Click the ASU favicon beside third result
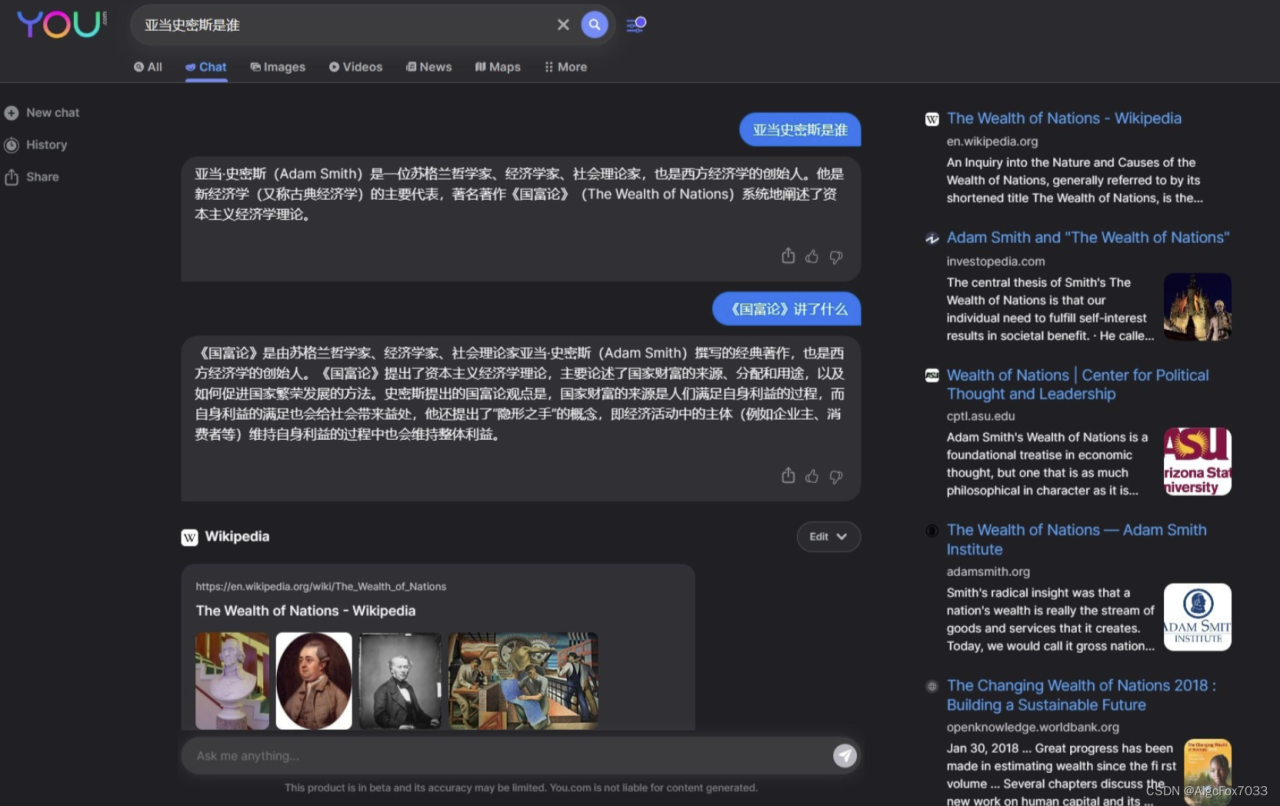Viewport: 1280px width, 806px height. pos(932,375)
